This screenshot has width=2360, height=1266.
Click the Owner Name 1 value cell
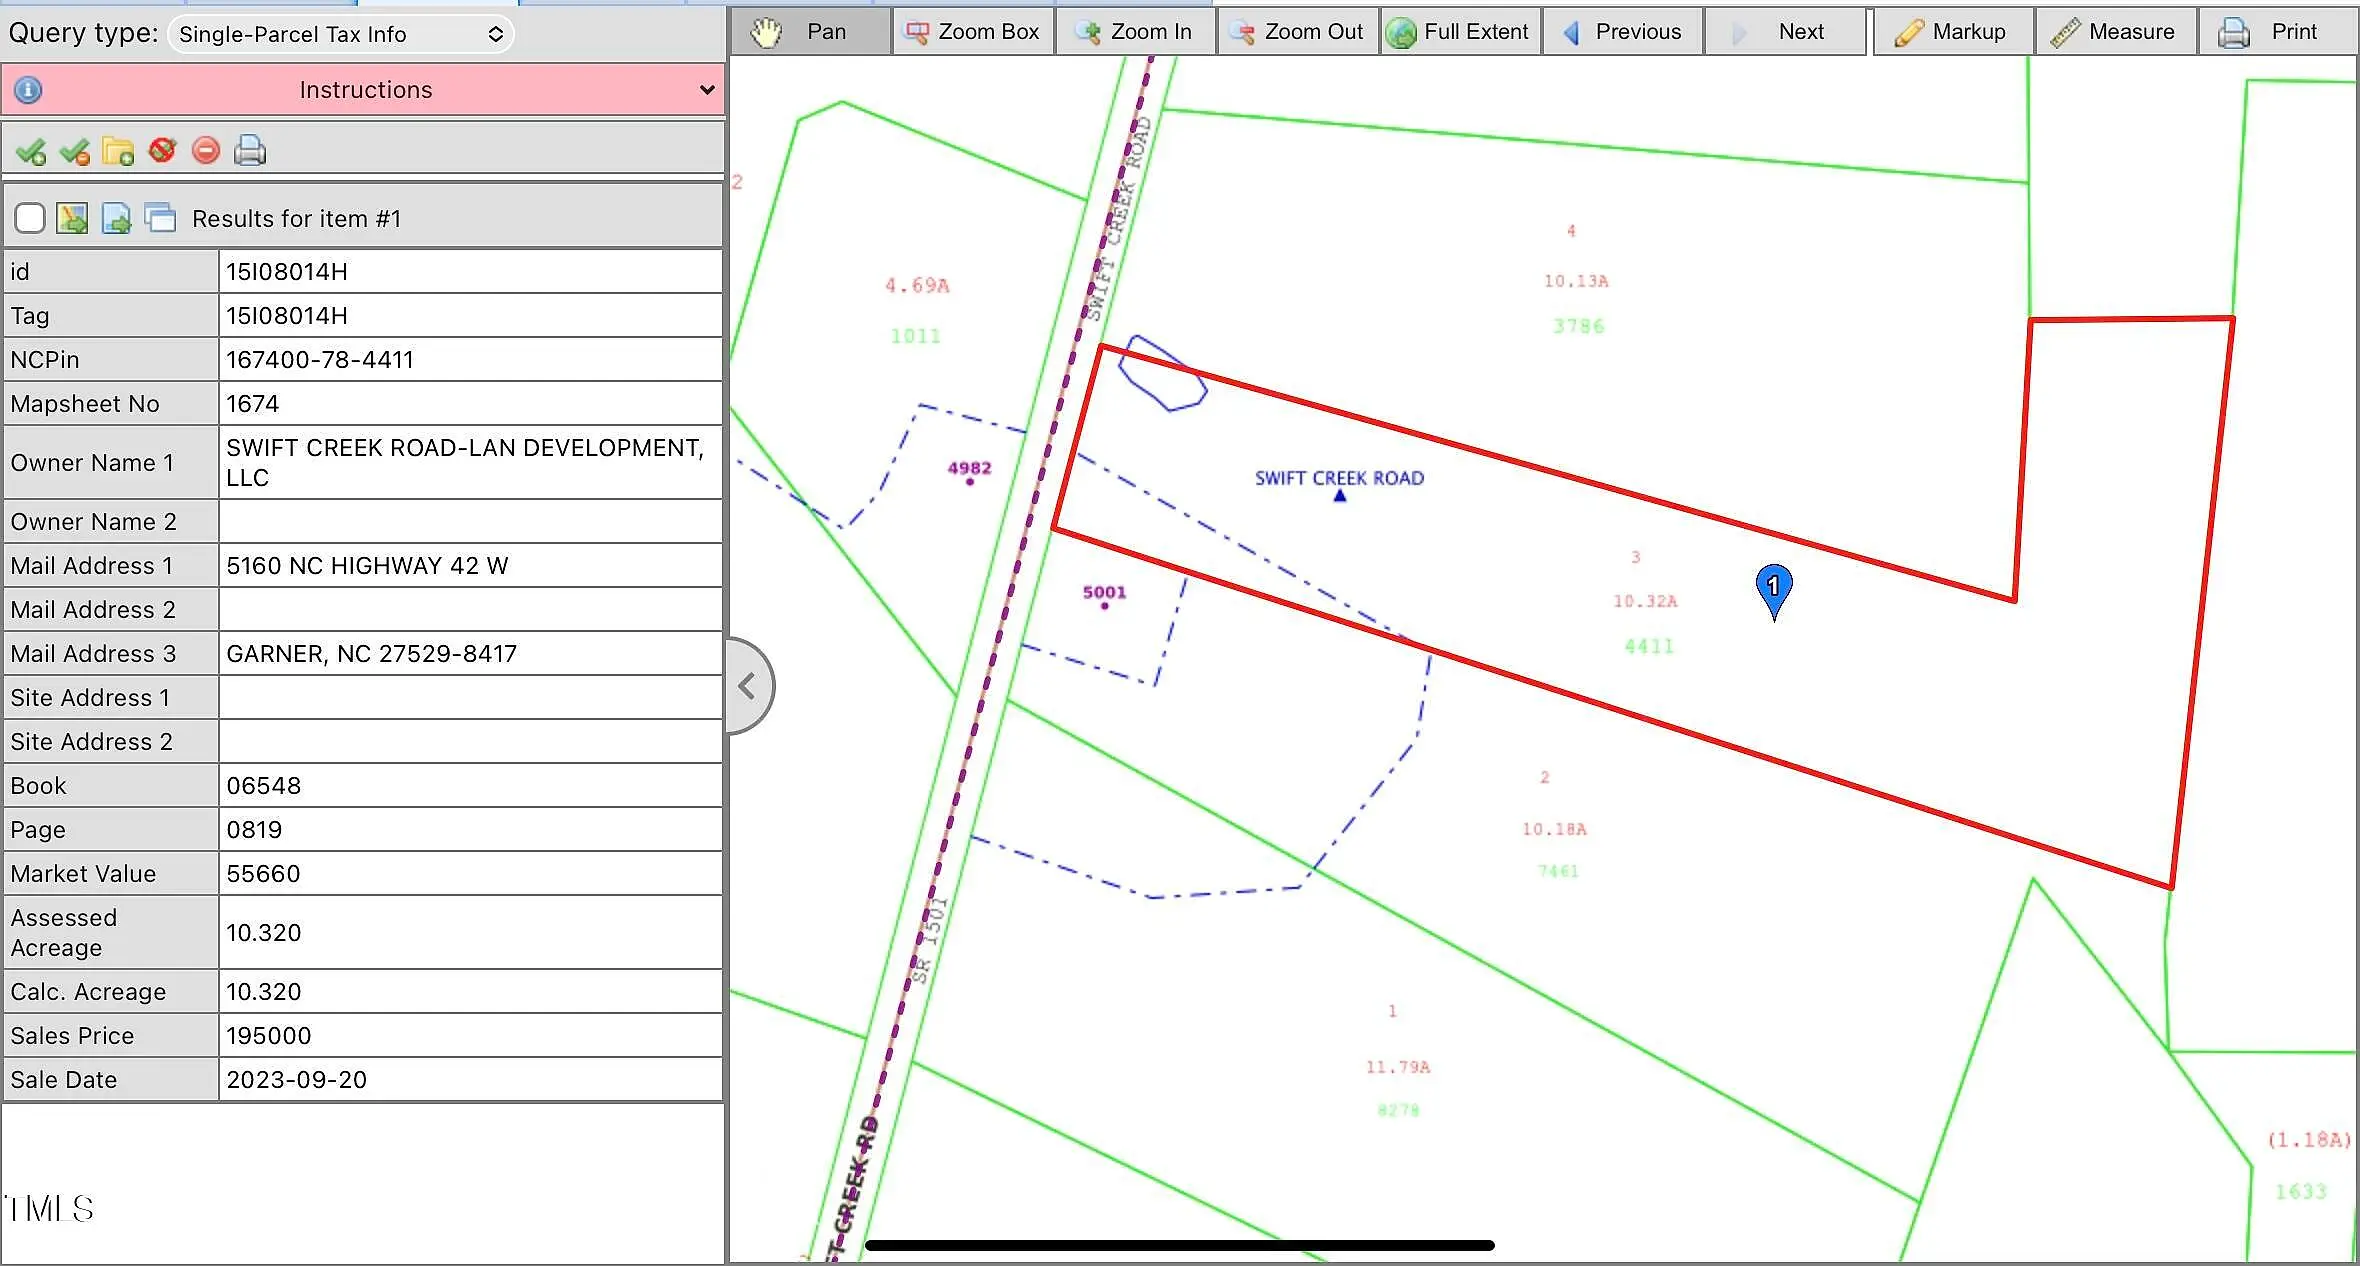470,463
